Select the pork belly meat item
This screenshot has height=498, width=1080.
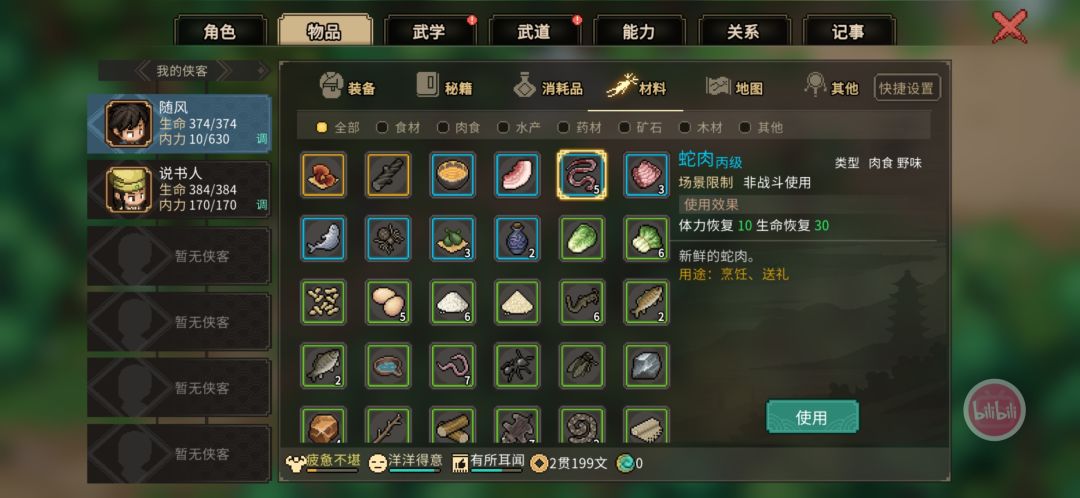518,175
